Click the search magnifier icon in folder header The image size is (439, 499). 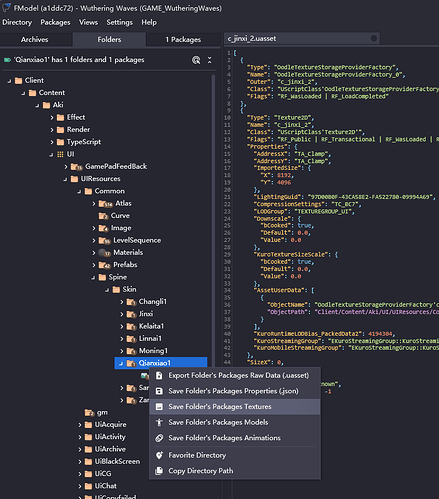(x=196, y=60)
